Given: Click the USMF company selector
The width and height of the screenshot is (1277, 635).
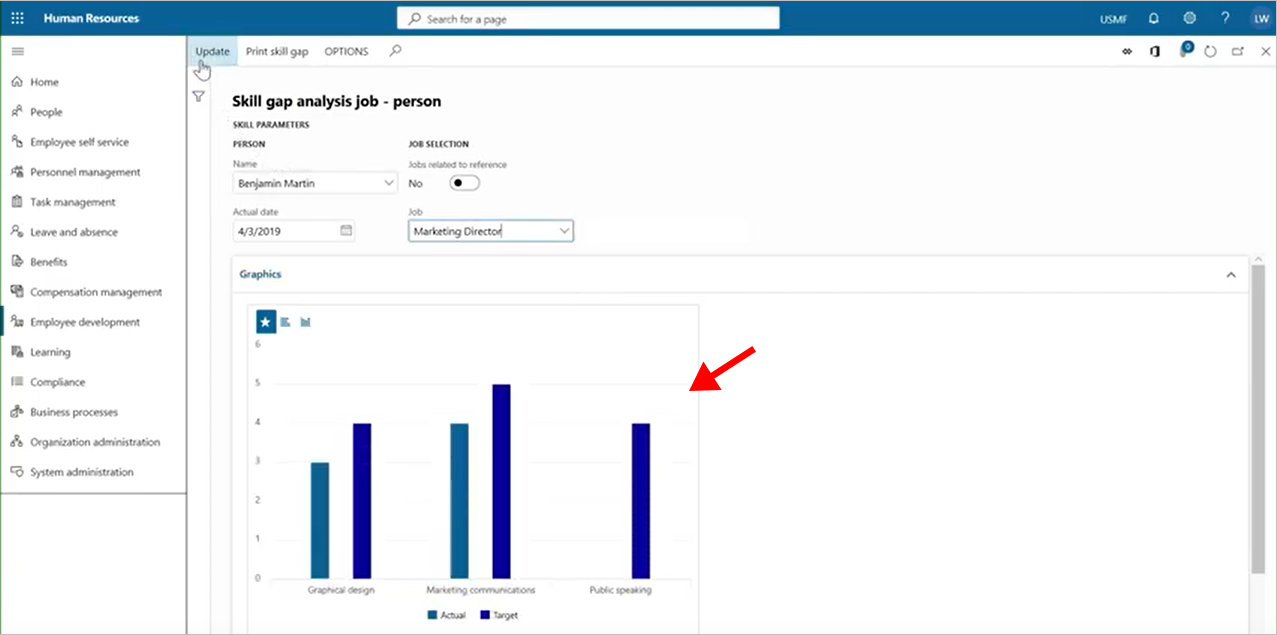Looking at the screenshot, I should pos(1113,19).
